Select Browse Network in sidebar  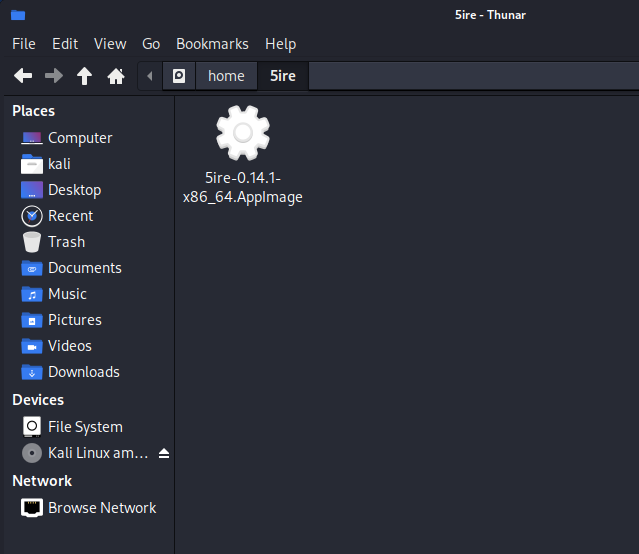click(x=101, y=508)
